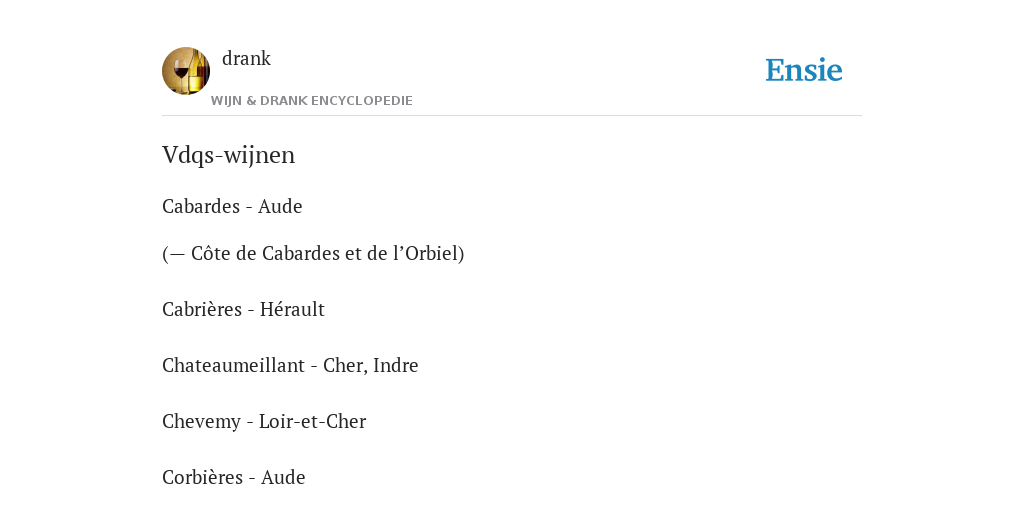Screen dimensions: 1024x512
Task: Click the word Aude beside Corbières
Action: click(x=283, y=477)
